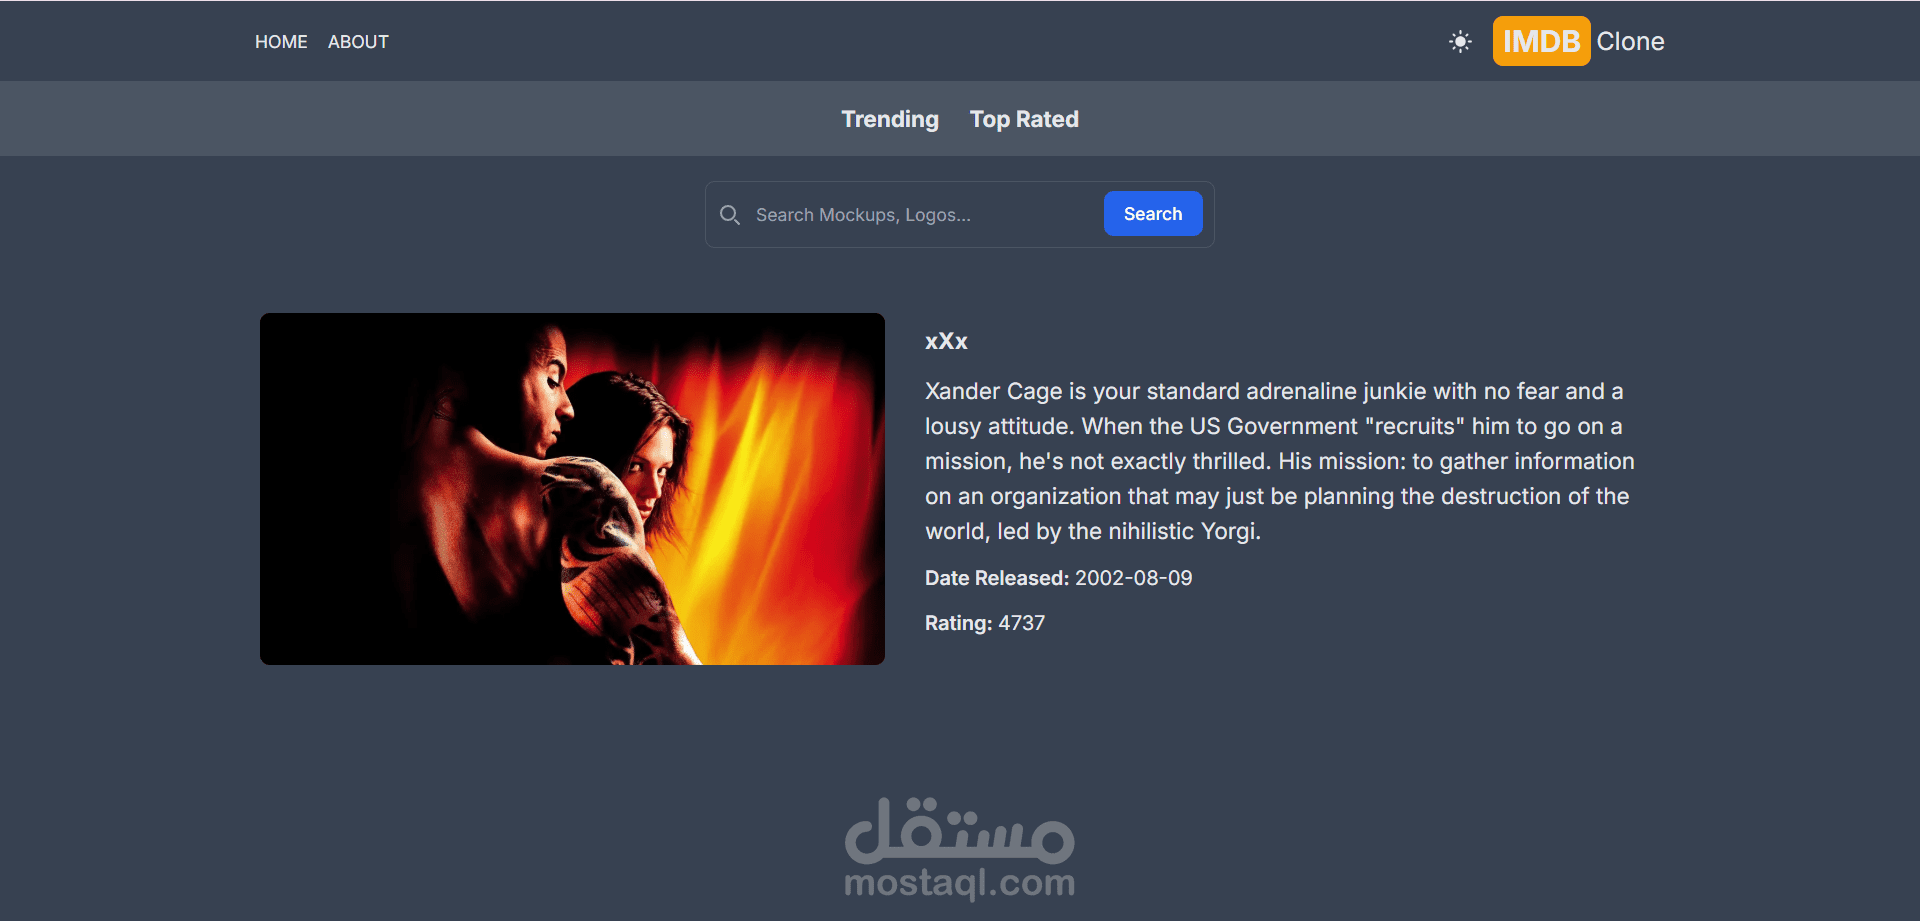Click the Arabic mostaql logo glyph

click(x=960, y=831)
